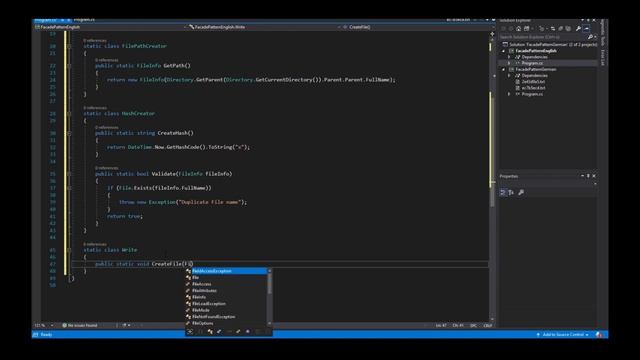Select FacadePatternEnglish project name
Viewport: 640px width, 360px height.
(x=536, y=51)
